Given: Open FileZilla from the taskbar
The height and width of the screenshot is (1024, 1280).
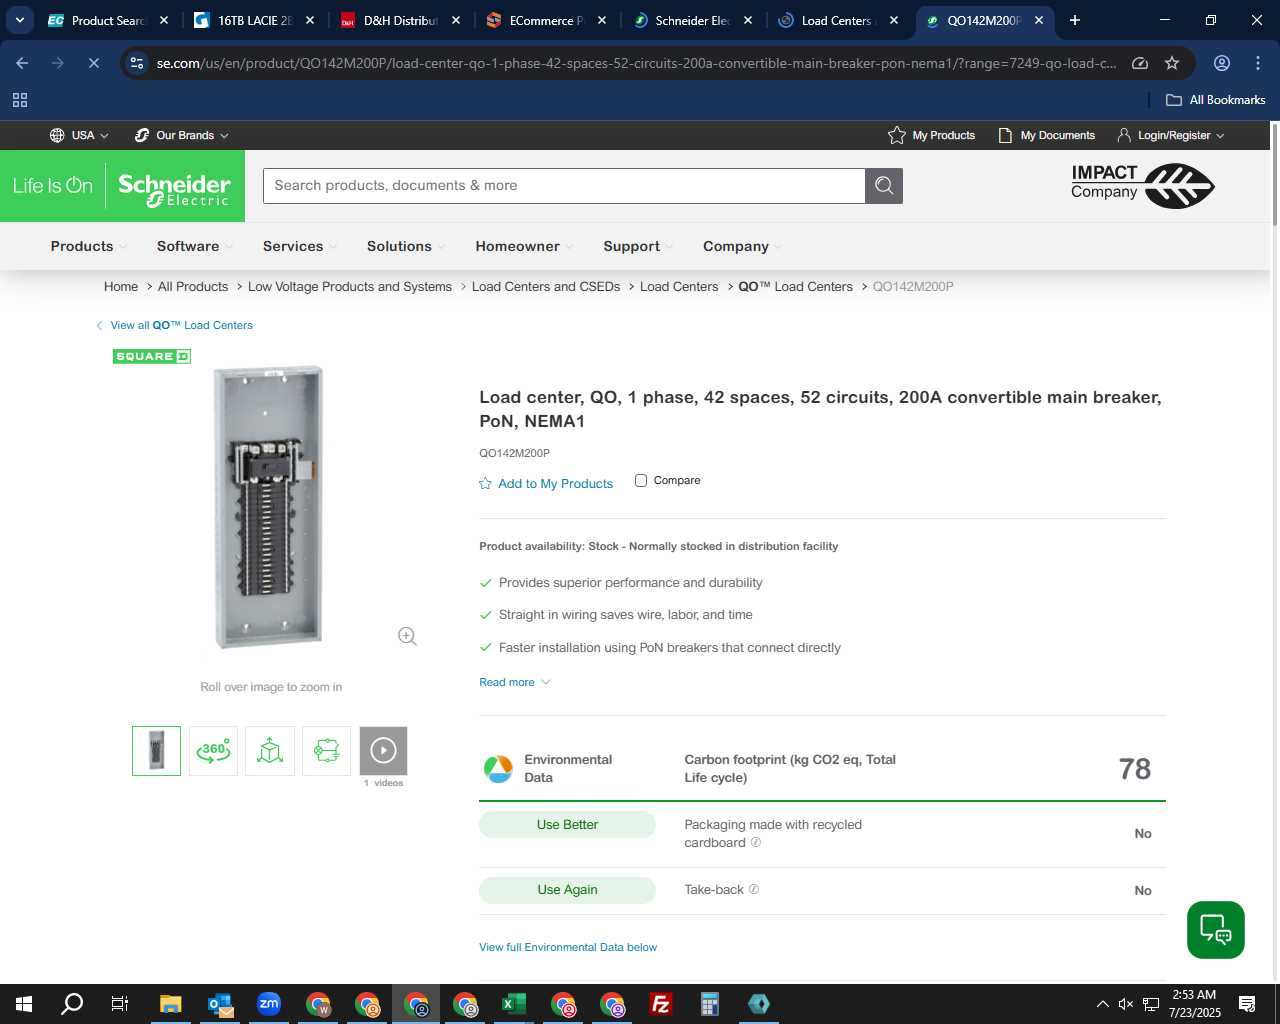Looking at the screenshot, I should click(x=661, y=1004).
